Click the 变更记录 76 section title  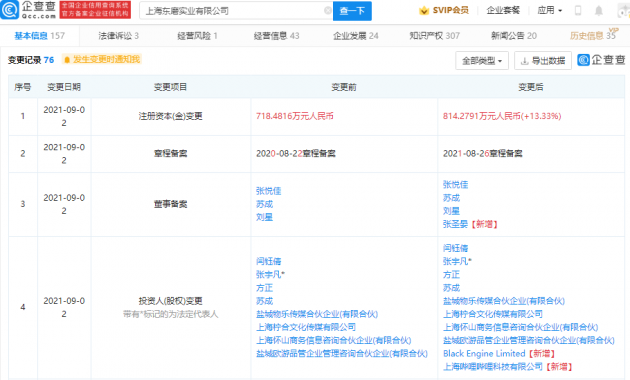31,60
